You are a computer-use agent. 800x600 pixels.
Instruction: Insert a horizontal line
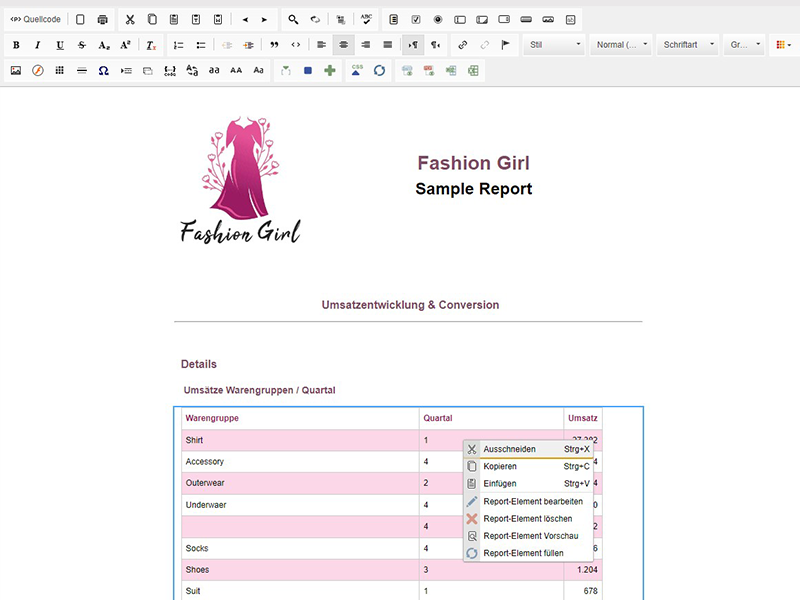(x=82, y=70)
